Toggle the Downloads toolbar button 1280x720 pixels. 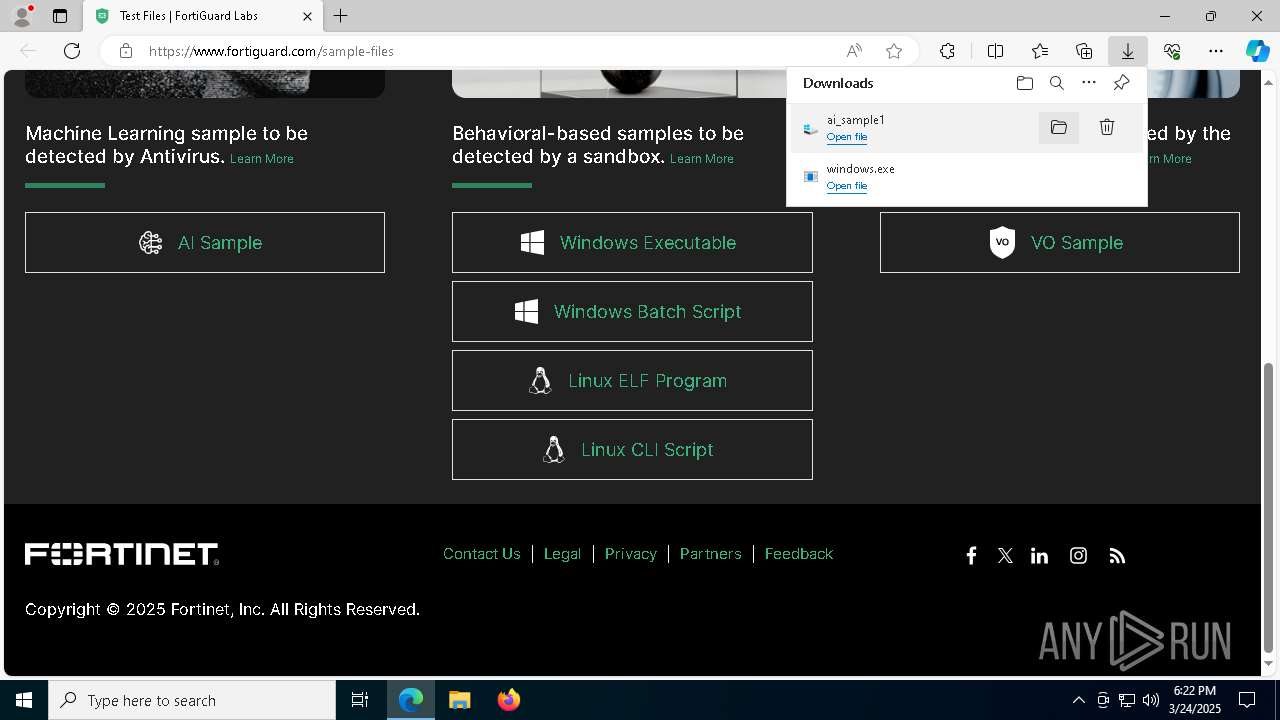coord(1128,51)
